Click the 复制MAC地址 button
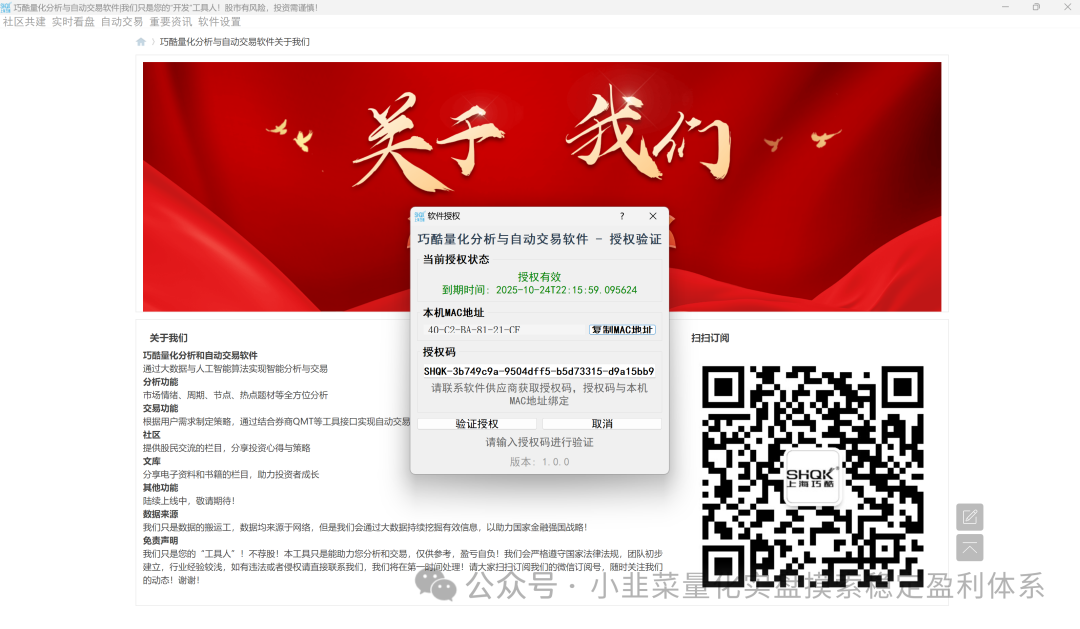Viewport: 1080px width, 629px height. 622,330
